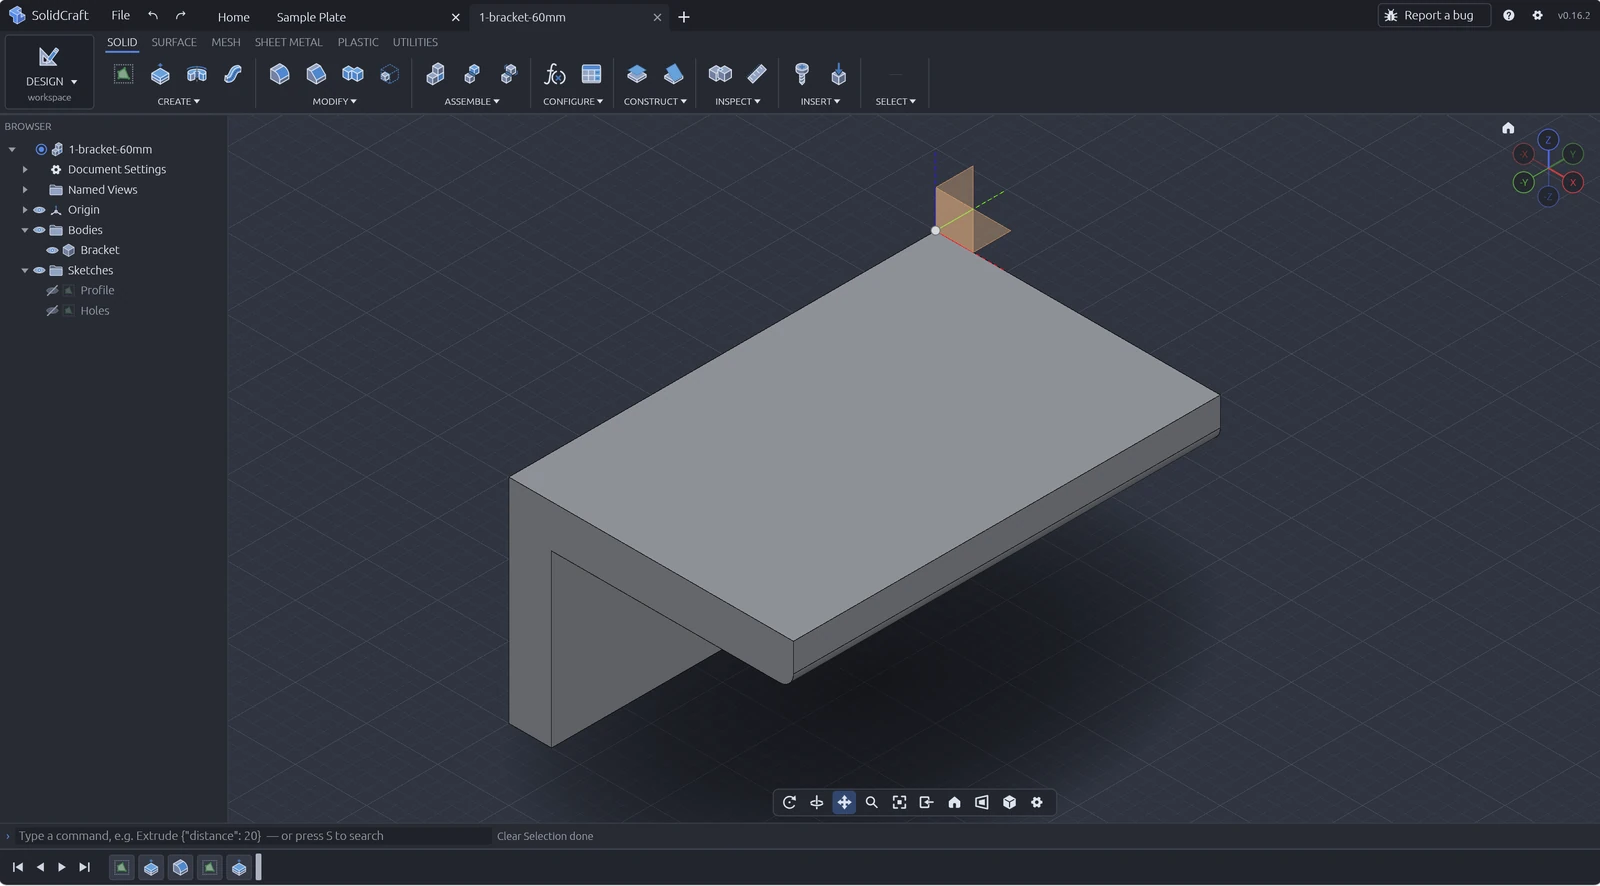Open the CREATE dropdown menu
The image size is (1600, 886).
pyautogui.click(x=179, y=102)
